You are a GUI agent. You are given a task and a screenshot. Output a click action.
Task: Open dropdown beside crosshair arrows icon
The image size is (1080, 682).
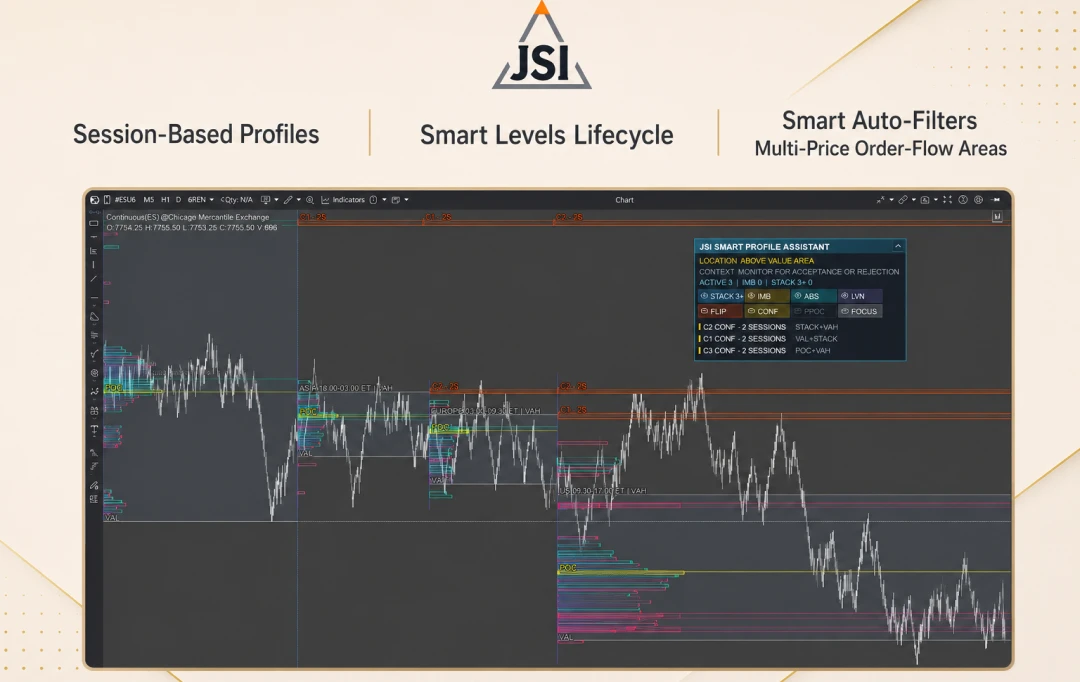coord(891,200)
